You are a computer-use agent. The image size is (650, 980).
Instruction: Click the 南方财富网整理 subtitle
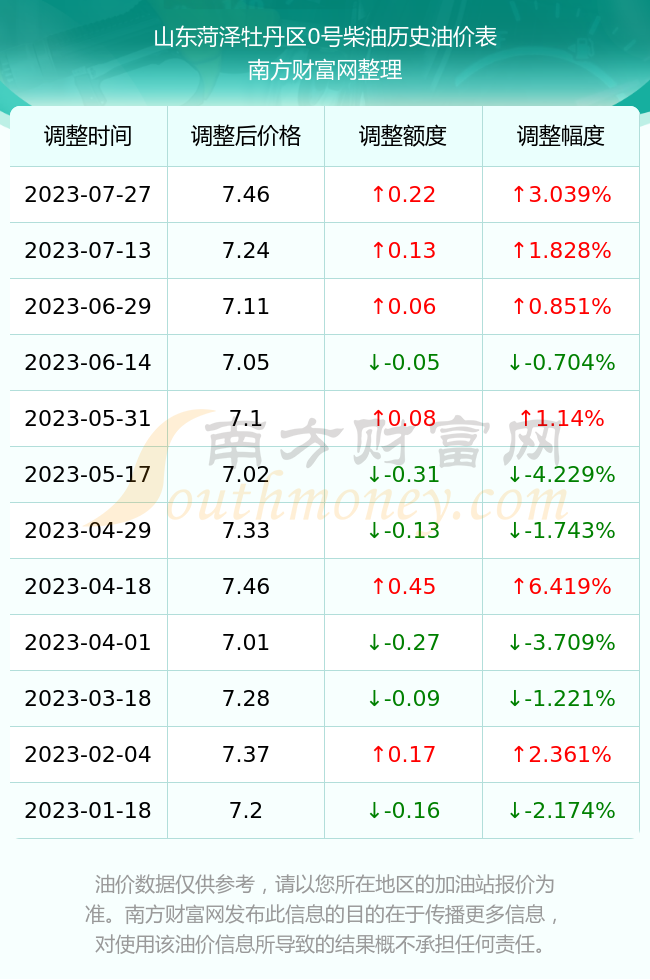(325, 69)
